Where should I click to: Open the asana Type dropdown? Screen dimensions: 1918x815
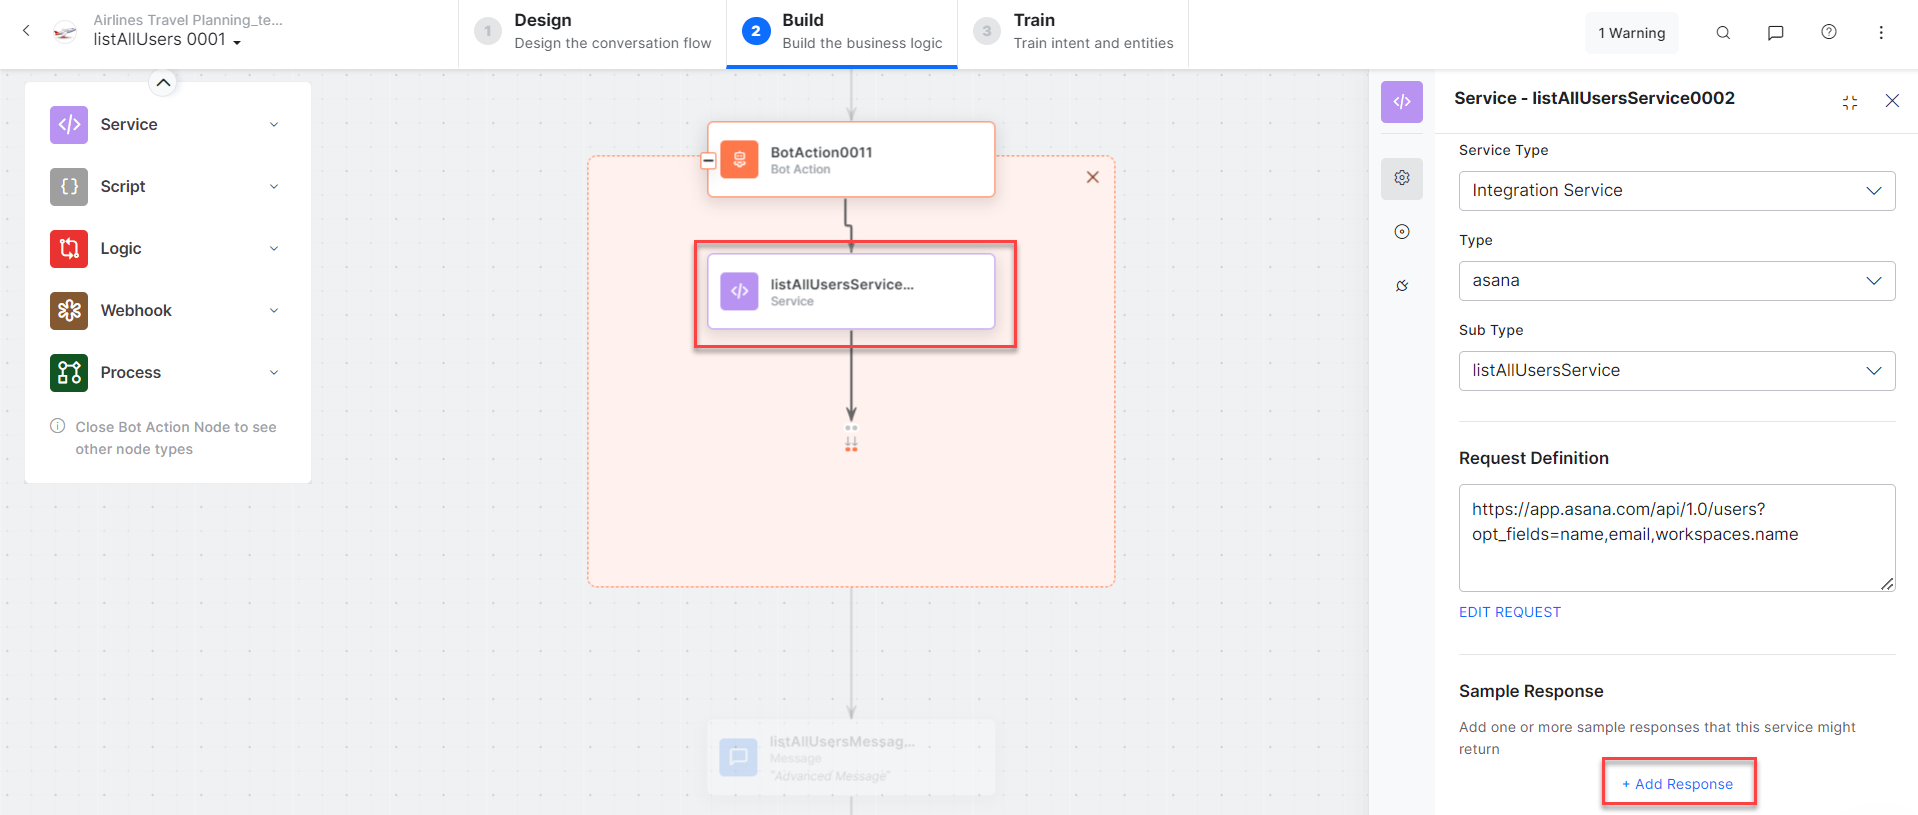coord(1676,281)
